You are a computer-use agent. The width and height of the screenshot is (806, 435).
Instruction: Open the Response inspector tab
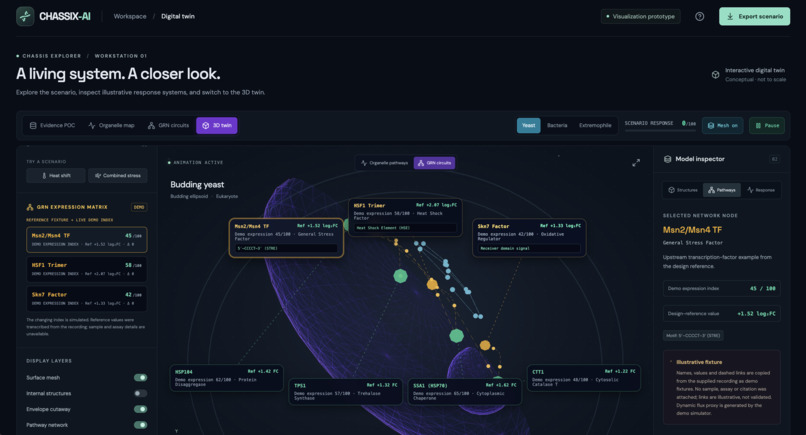click(761, 190)
